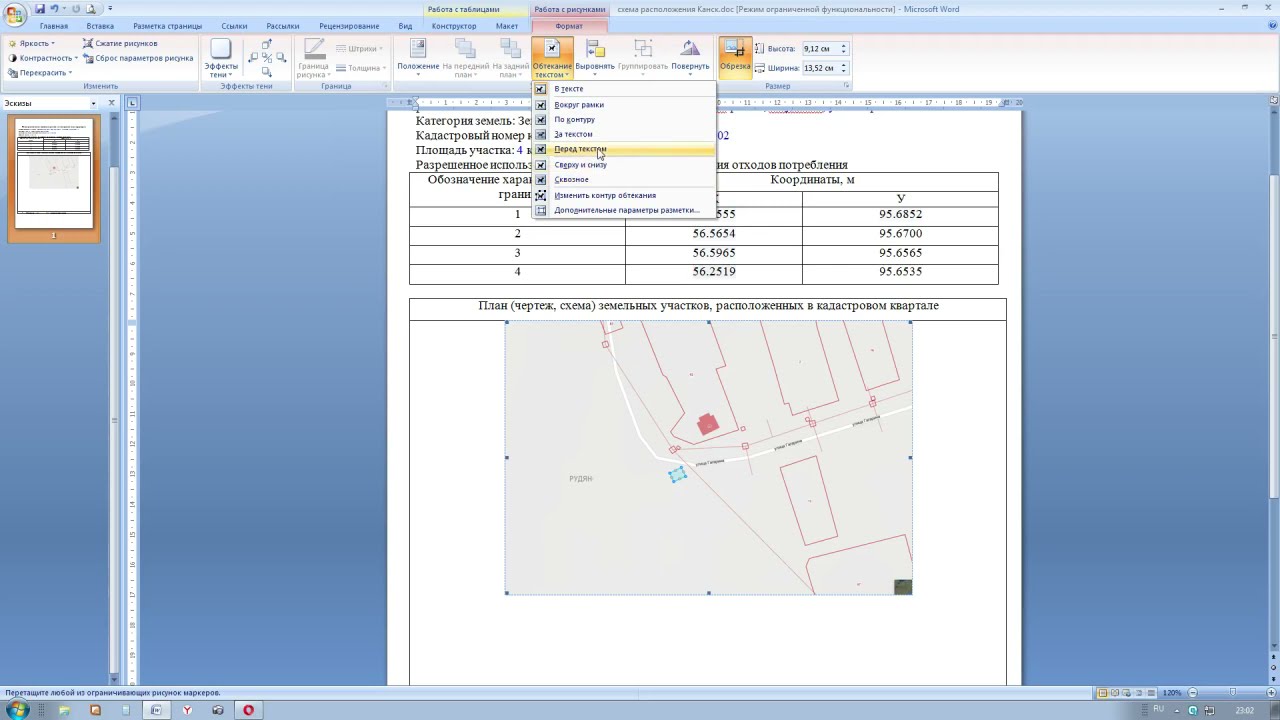Click На задний план send backward
The width and height of the screenshot is (1280, 720).
(510, 59)
